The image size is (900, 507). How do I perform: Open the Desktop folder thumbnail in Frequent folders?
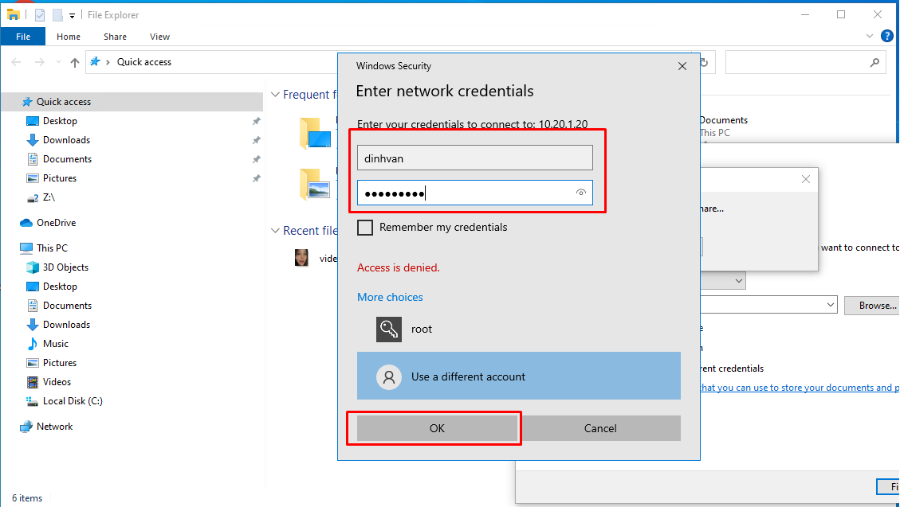tap(315, 133)
